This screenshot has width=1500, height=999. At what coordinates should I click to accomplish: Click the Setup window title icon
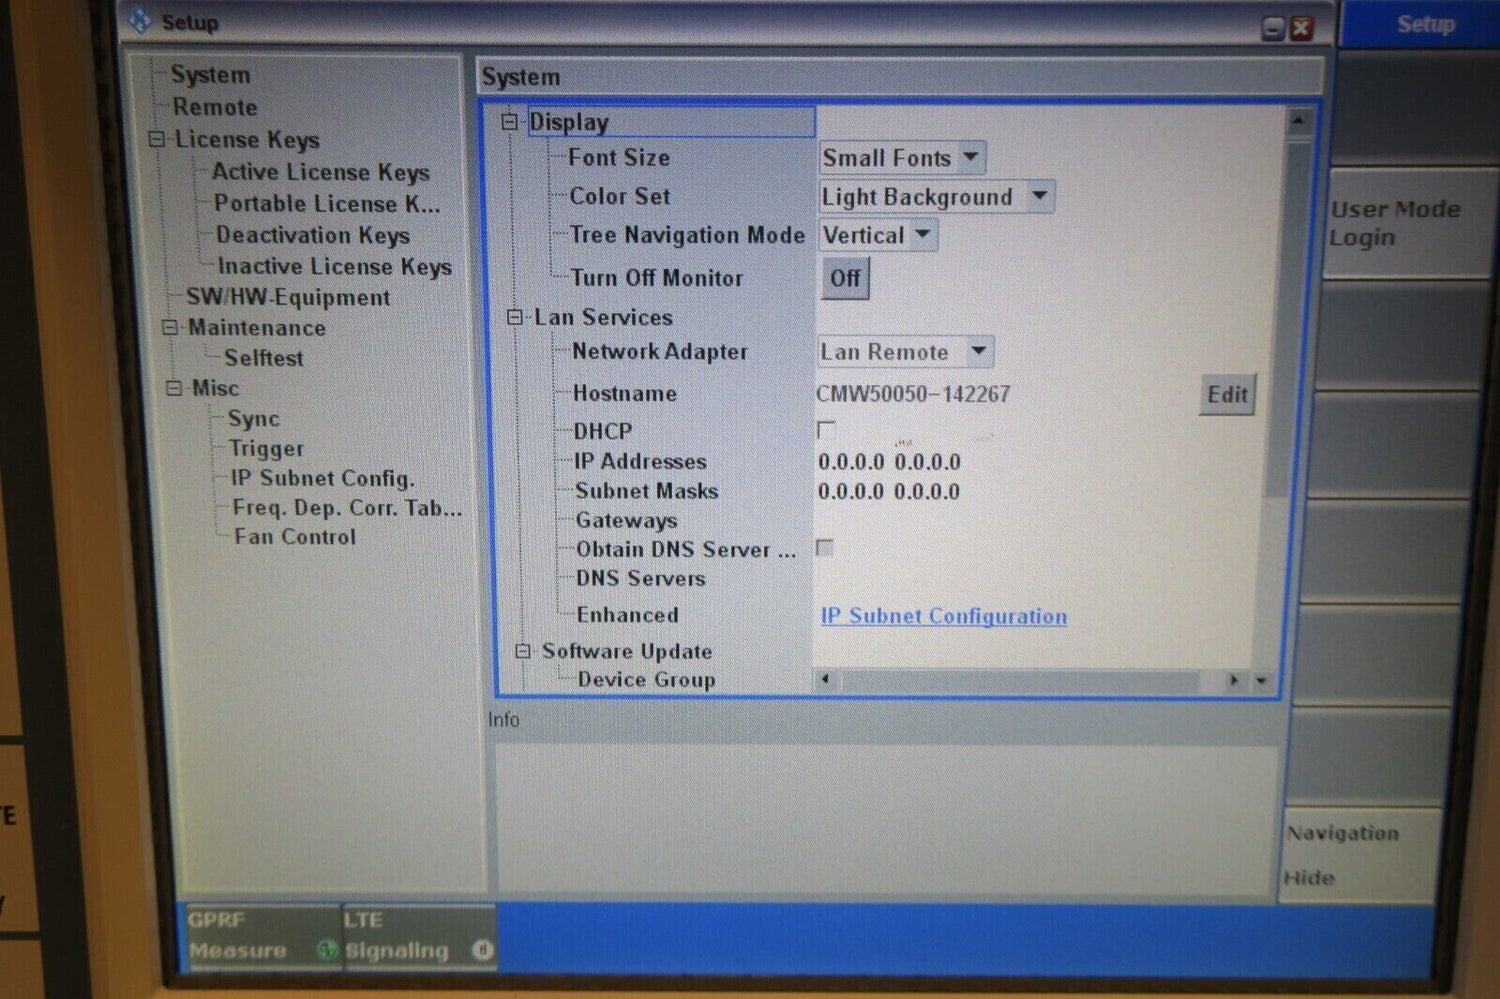pos(140,21)
